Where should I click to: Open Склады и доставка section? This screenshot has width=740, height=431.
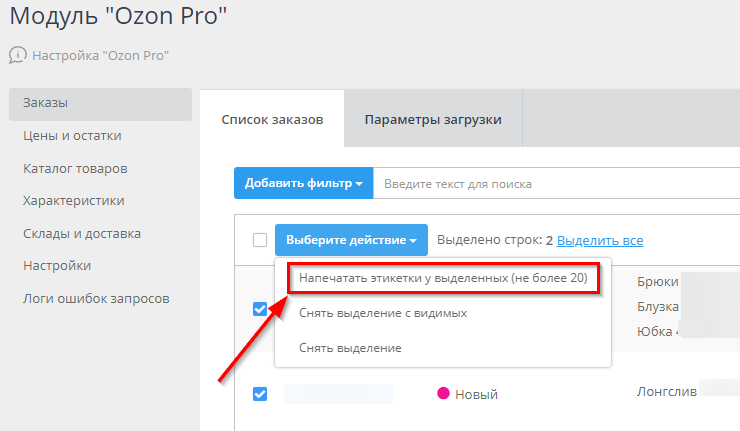81,233
